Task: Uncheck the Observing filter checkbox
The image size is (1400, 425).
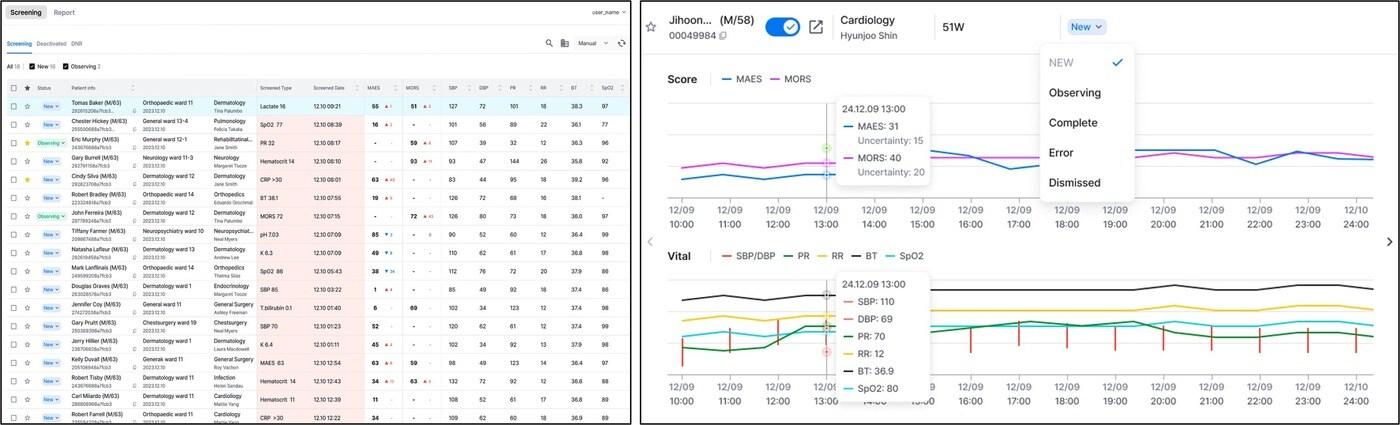Action: click(x=66, y=67)
